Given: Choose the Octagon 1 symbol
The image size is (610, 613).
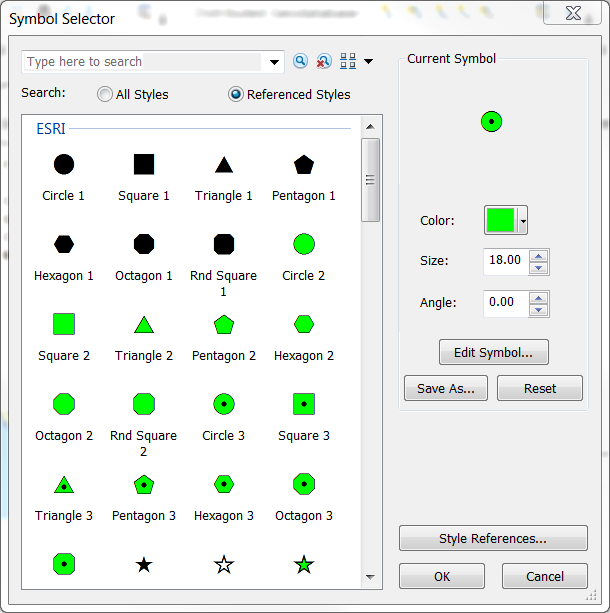Looking at the screenshot, I should [x=144, y=244].
